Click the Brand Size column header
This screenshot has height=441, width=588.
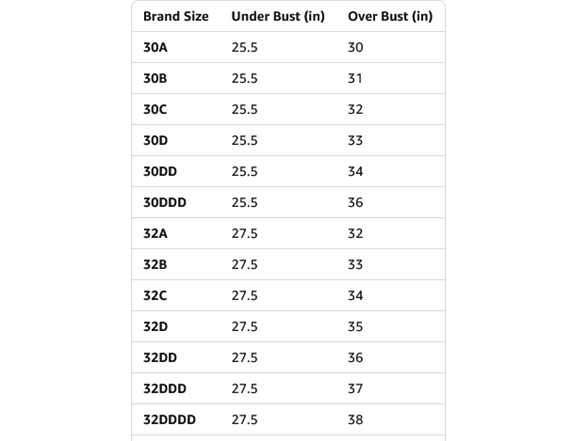pyautogui.click(x=176, y=16)
